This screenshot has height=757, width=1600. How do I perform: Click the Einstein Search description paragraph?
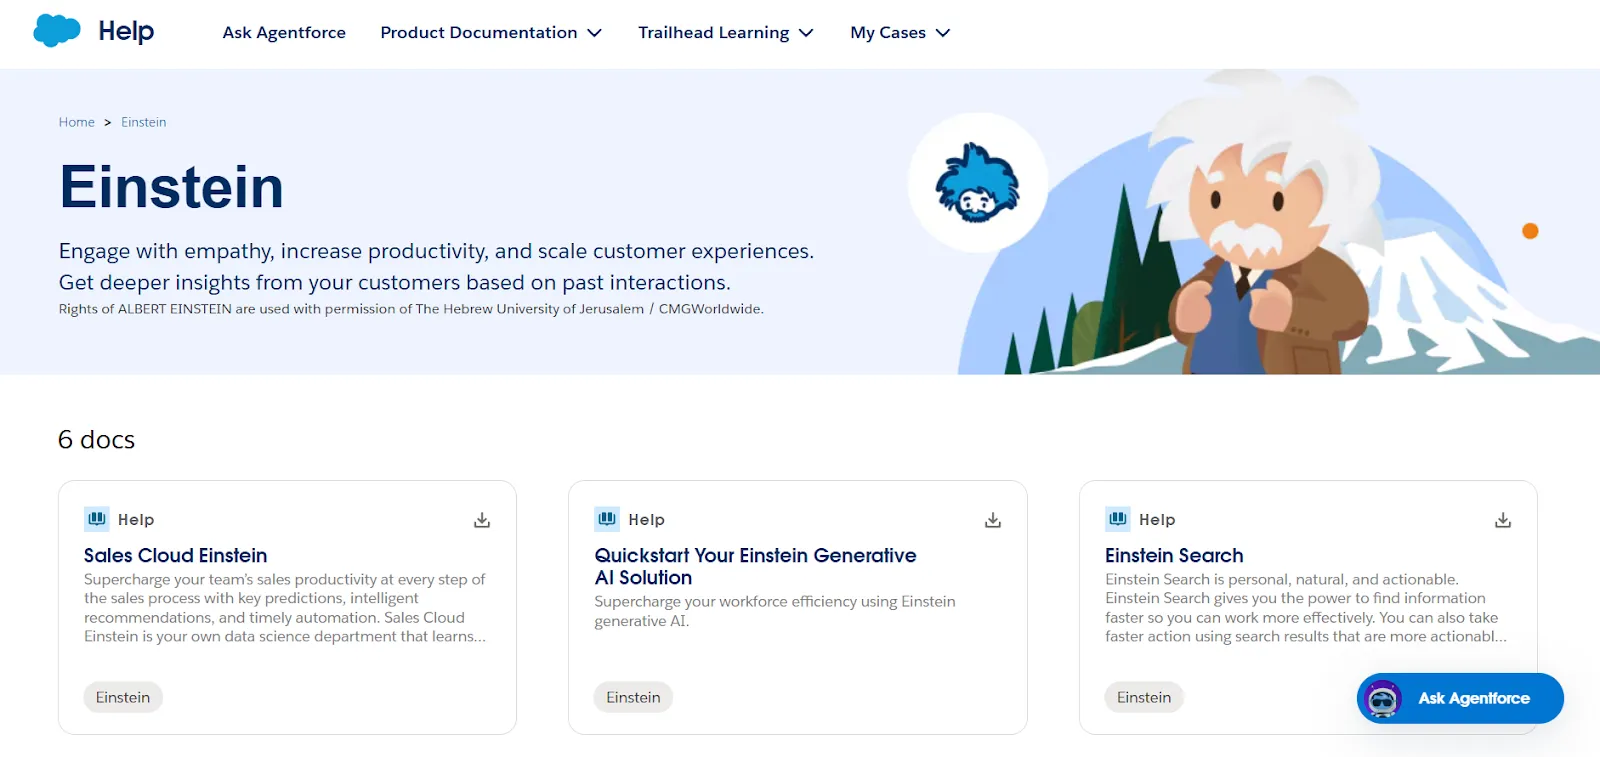coord(1306,608)
